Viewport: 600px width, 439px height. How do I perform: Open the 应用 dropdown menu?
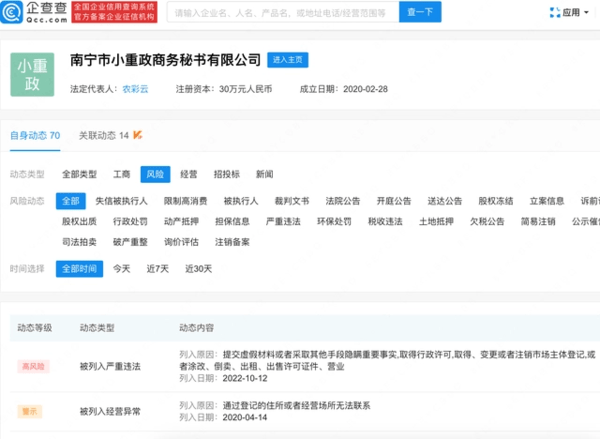[x=569, y=13]
